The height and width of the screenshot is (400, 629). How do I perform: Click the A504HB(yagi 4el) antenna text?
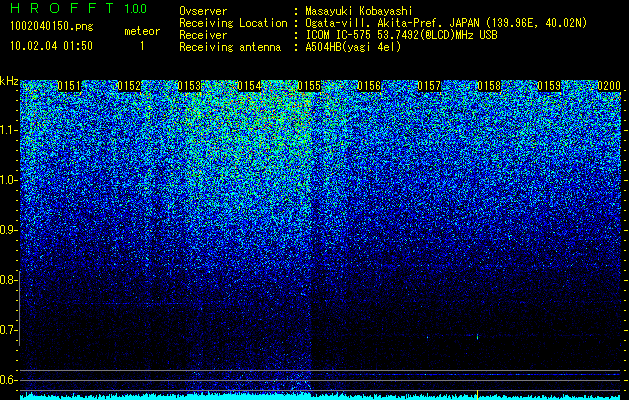click(353, 47)
